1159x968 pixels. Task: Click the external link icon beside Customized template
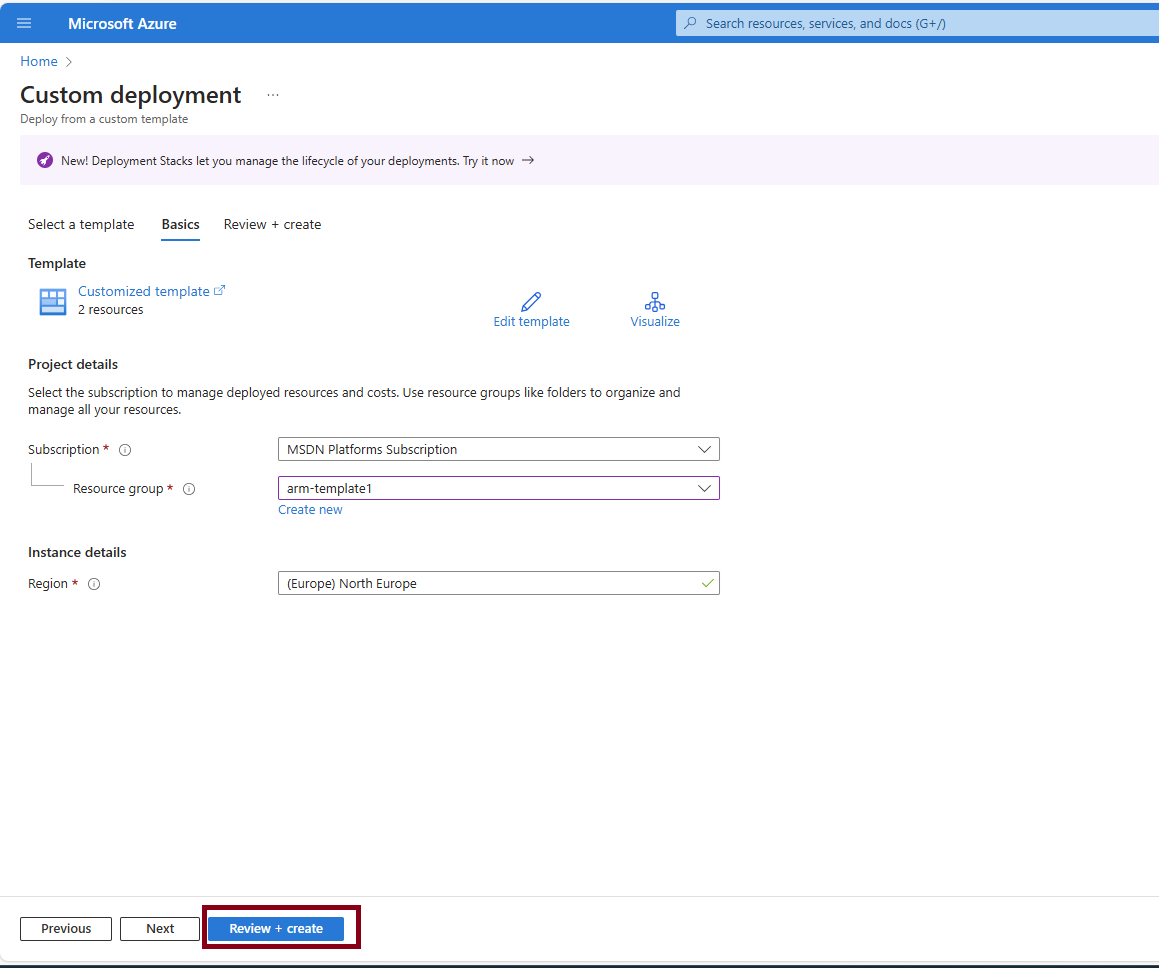pyautogui.click(x=220, y=290)
